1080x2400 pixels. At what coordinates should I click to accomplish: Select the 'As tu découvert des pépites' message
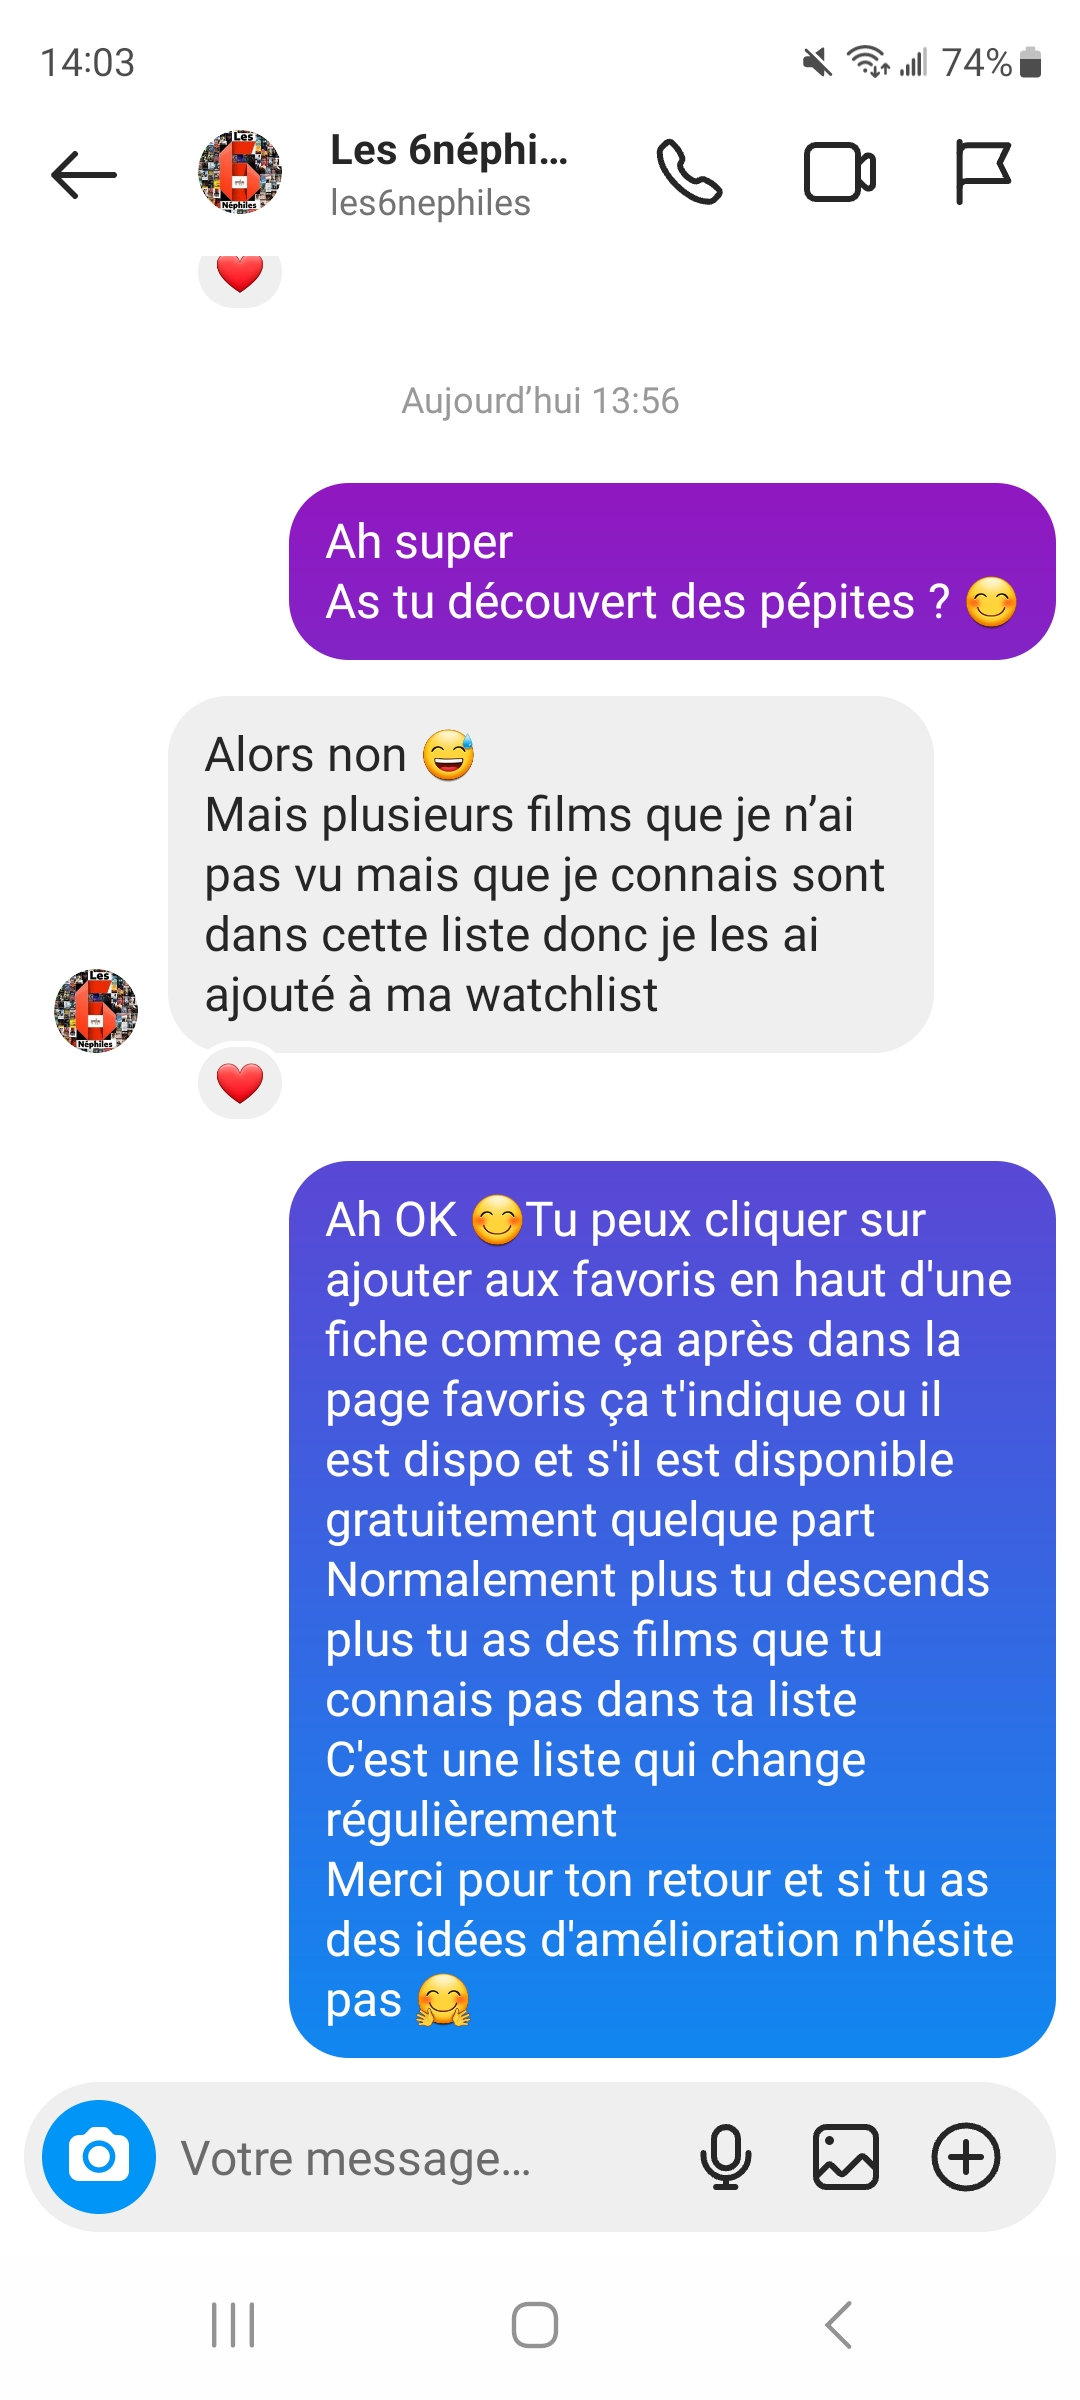[x=672, y=571]
